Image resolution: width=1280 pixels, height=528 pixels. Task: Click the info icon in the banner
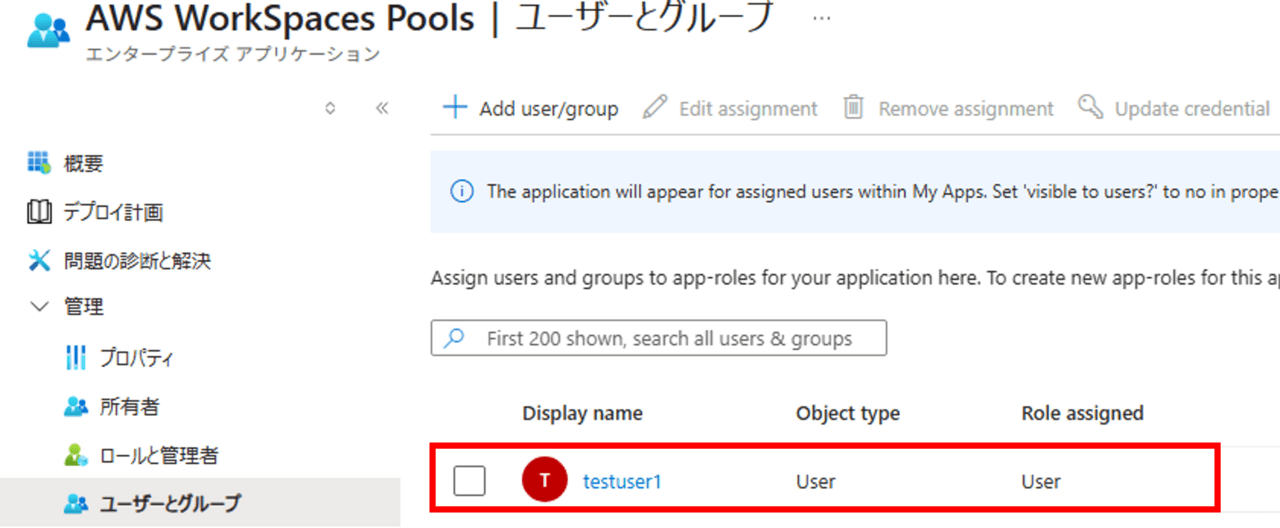[462, 191]
